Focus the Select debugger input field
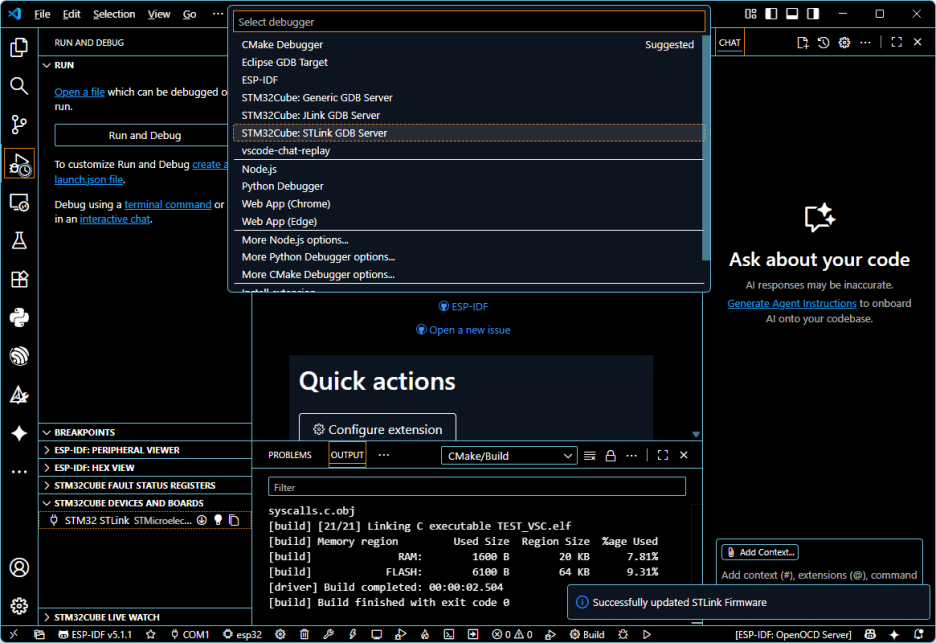Viewport: 936px width, 643px height. 469,22
